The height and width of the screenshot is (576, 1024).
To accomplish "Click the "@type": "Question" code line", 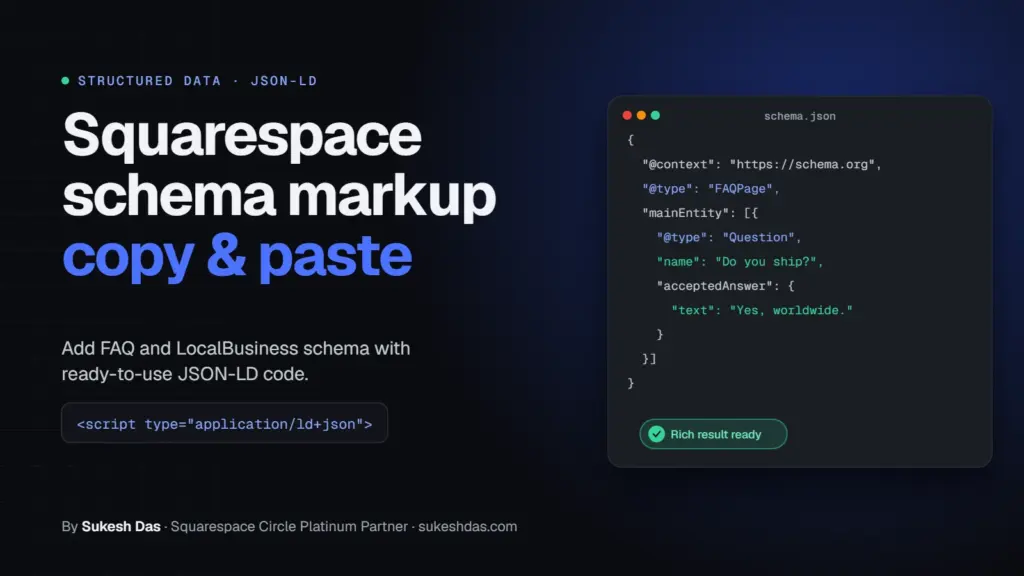I will (729, 238).
